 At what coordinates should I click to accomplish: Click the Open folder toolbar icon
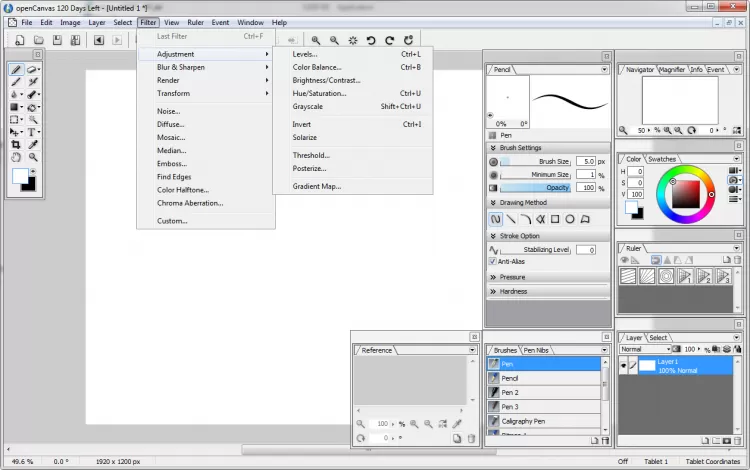39,40
